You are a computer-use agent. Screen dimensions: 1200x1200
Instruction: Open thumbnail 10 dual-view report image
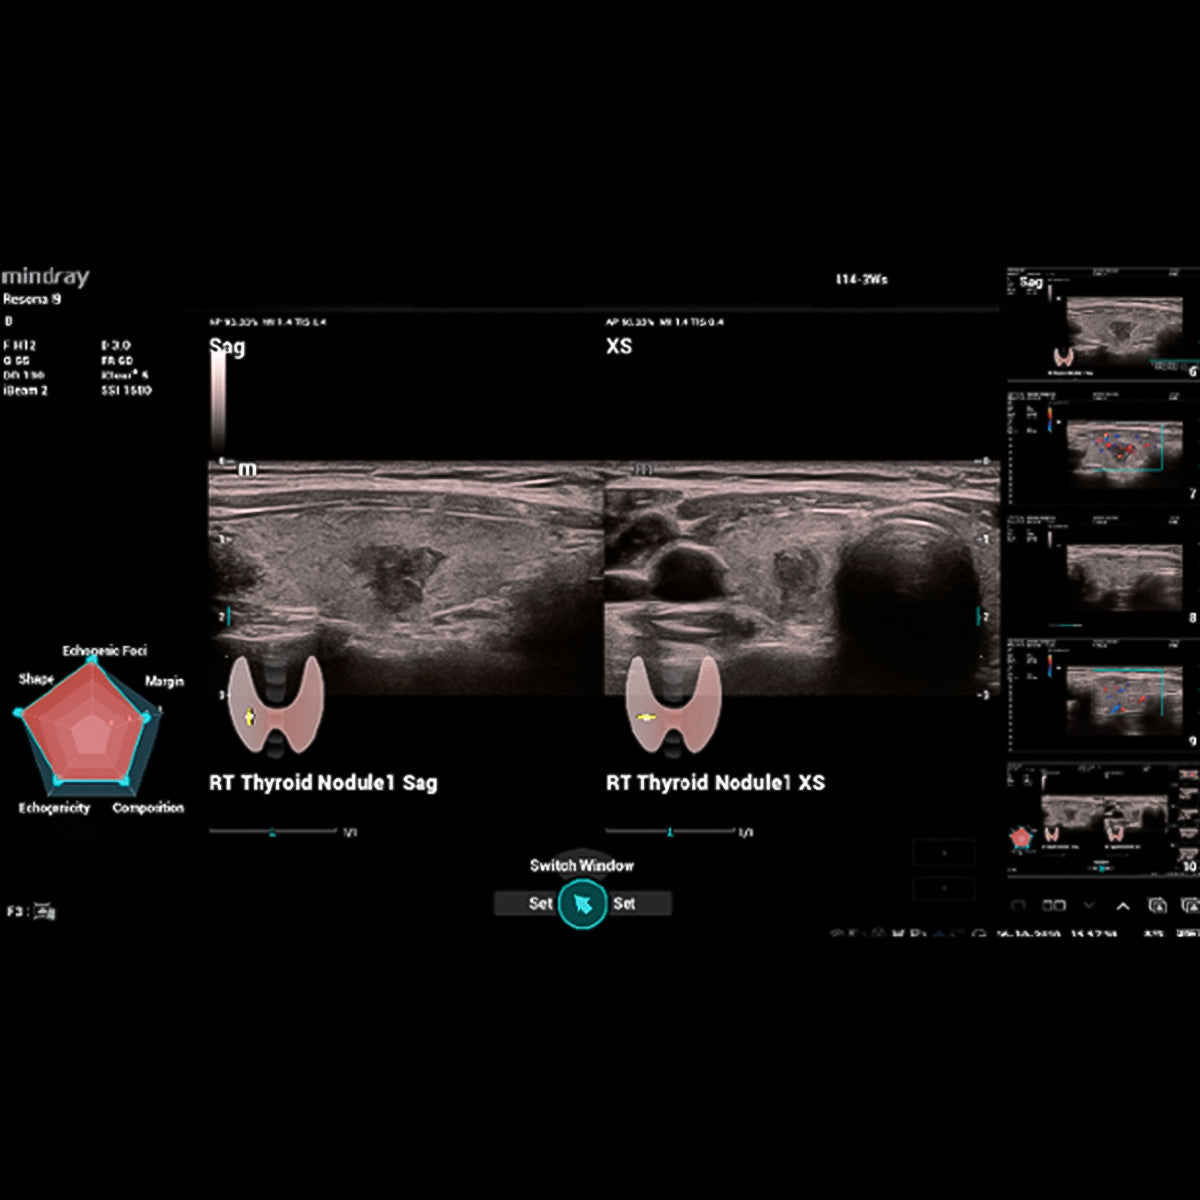pos(1102,818)
